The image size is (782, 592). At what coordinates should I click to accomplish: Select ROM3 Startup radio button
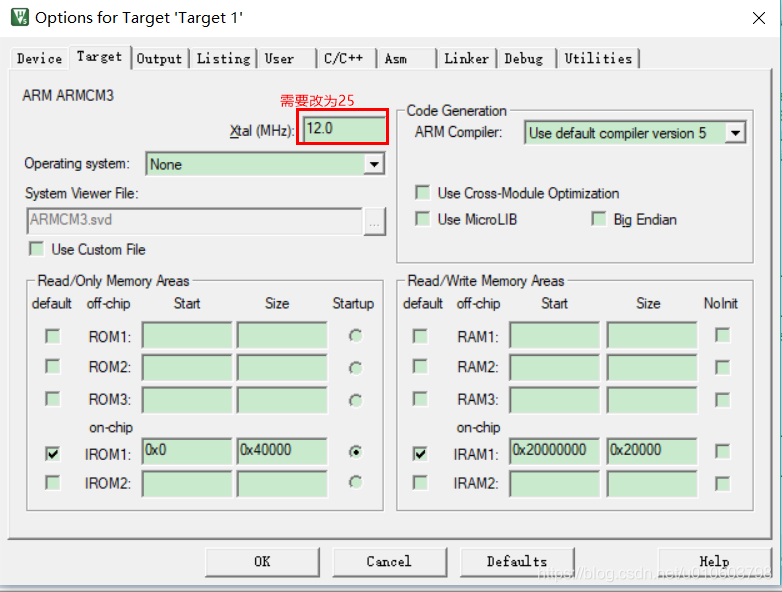tap(356, 400)
